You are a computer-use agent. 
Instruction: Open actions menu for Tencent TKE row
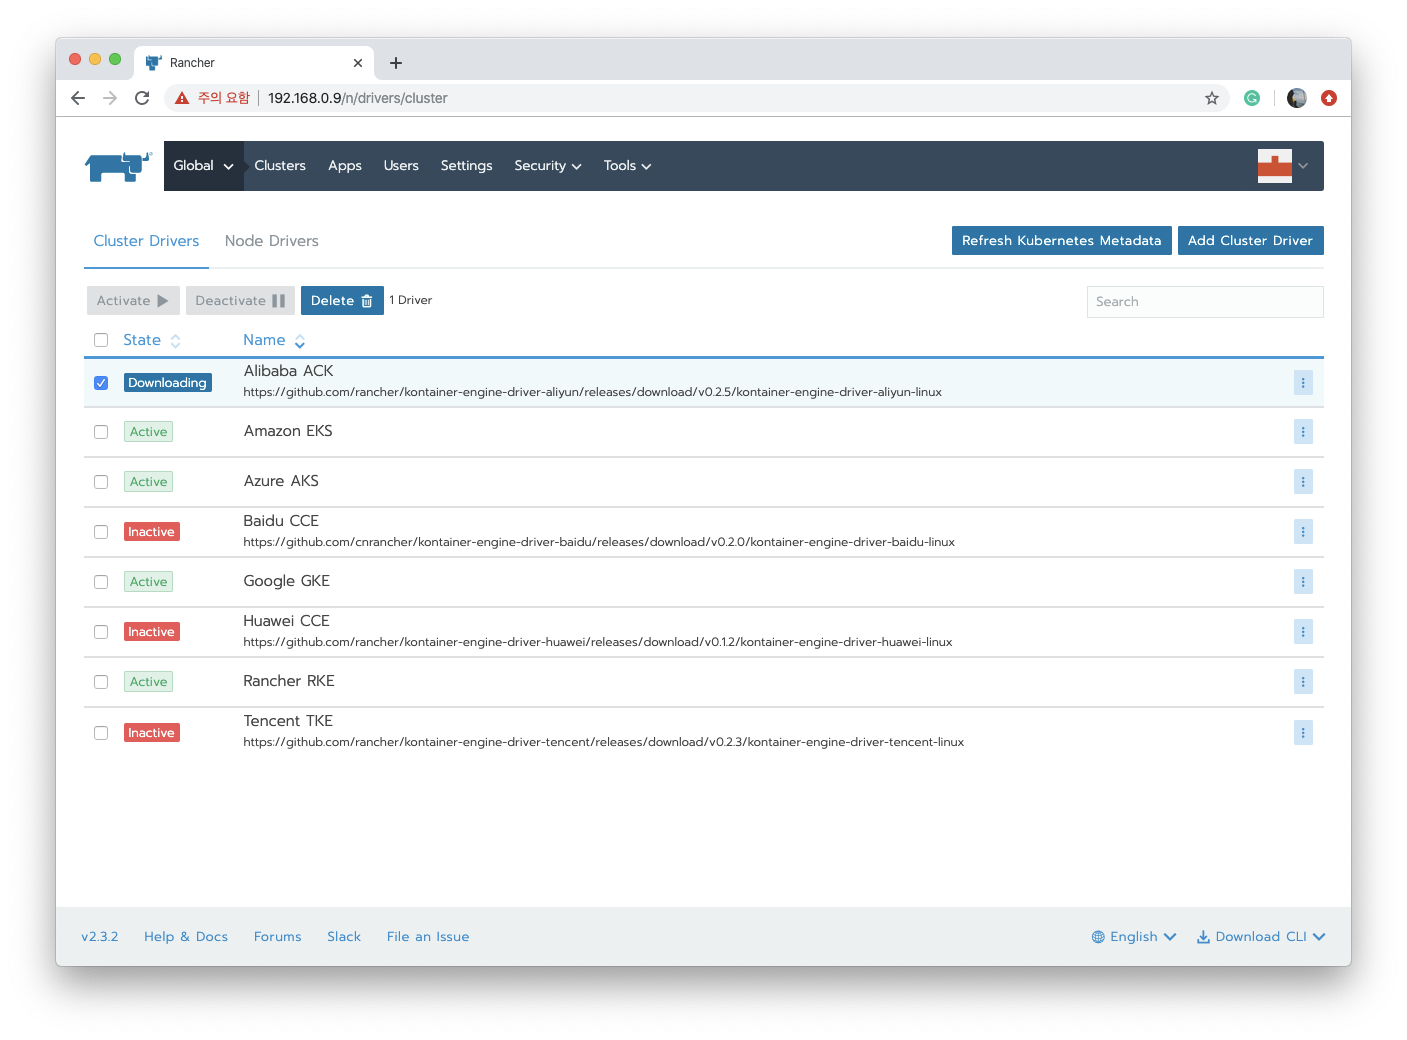point(1303,733)
